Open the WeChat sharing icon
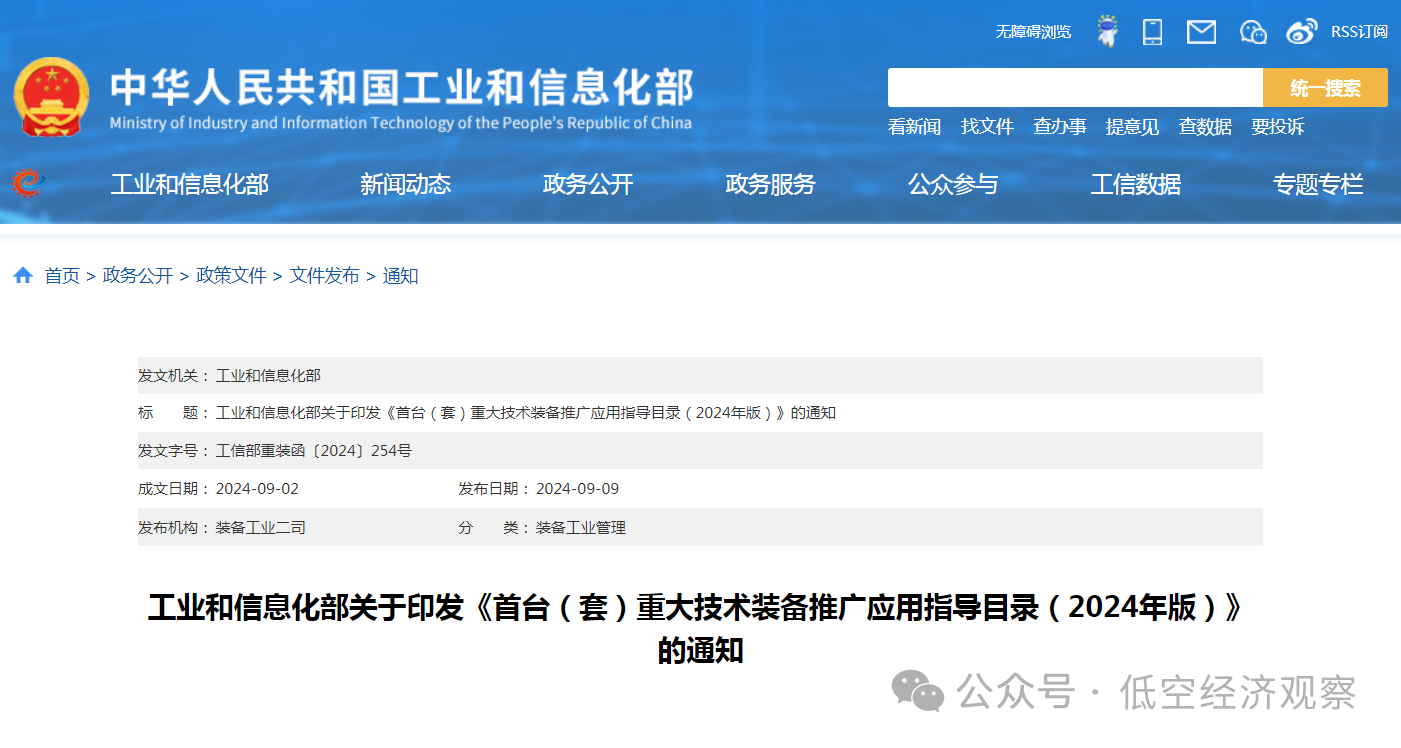Viewport: 1401px width, 748px height. pyautogui.click(x=1252, y=31)
